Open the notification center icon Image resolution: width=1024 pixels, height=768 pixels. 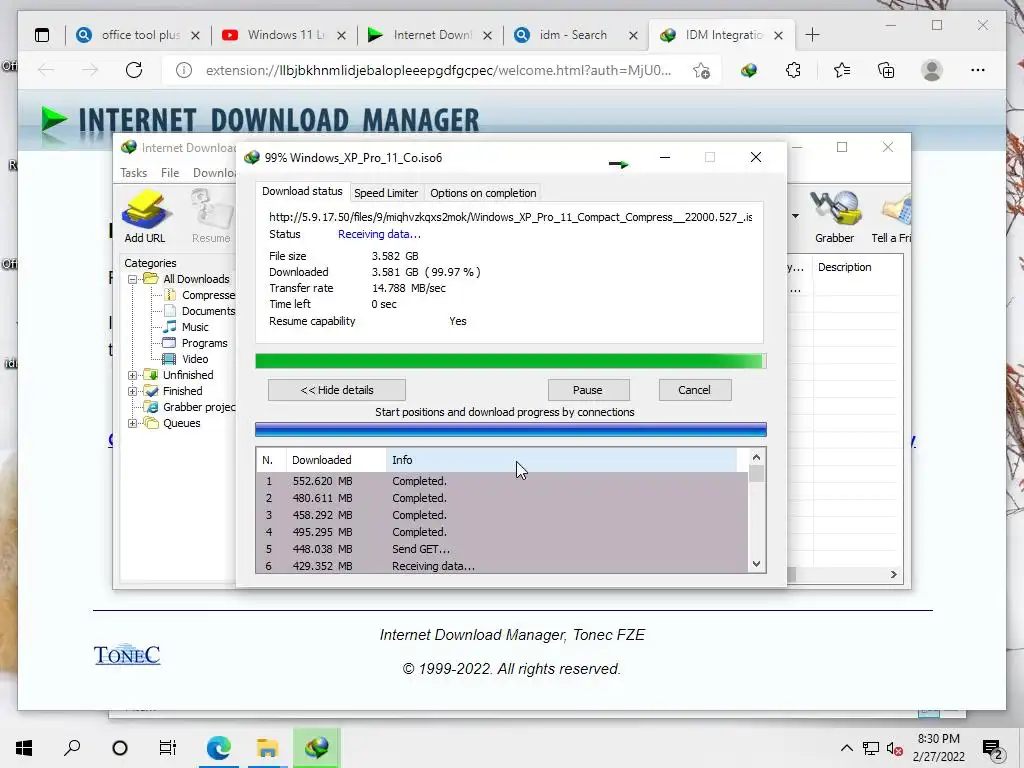click(992, 748)
